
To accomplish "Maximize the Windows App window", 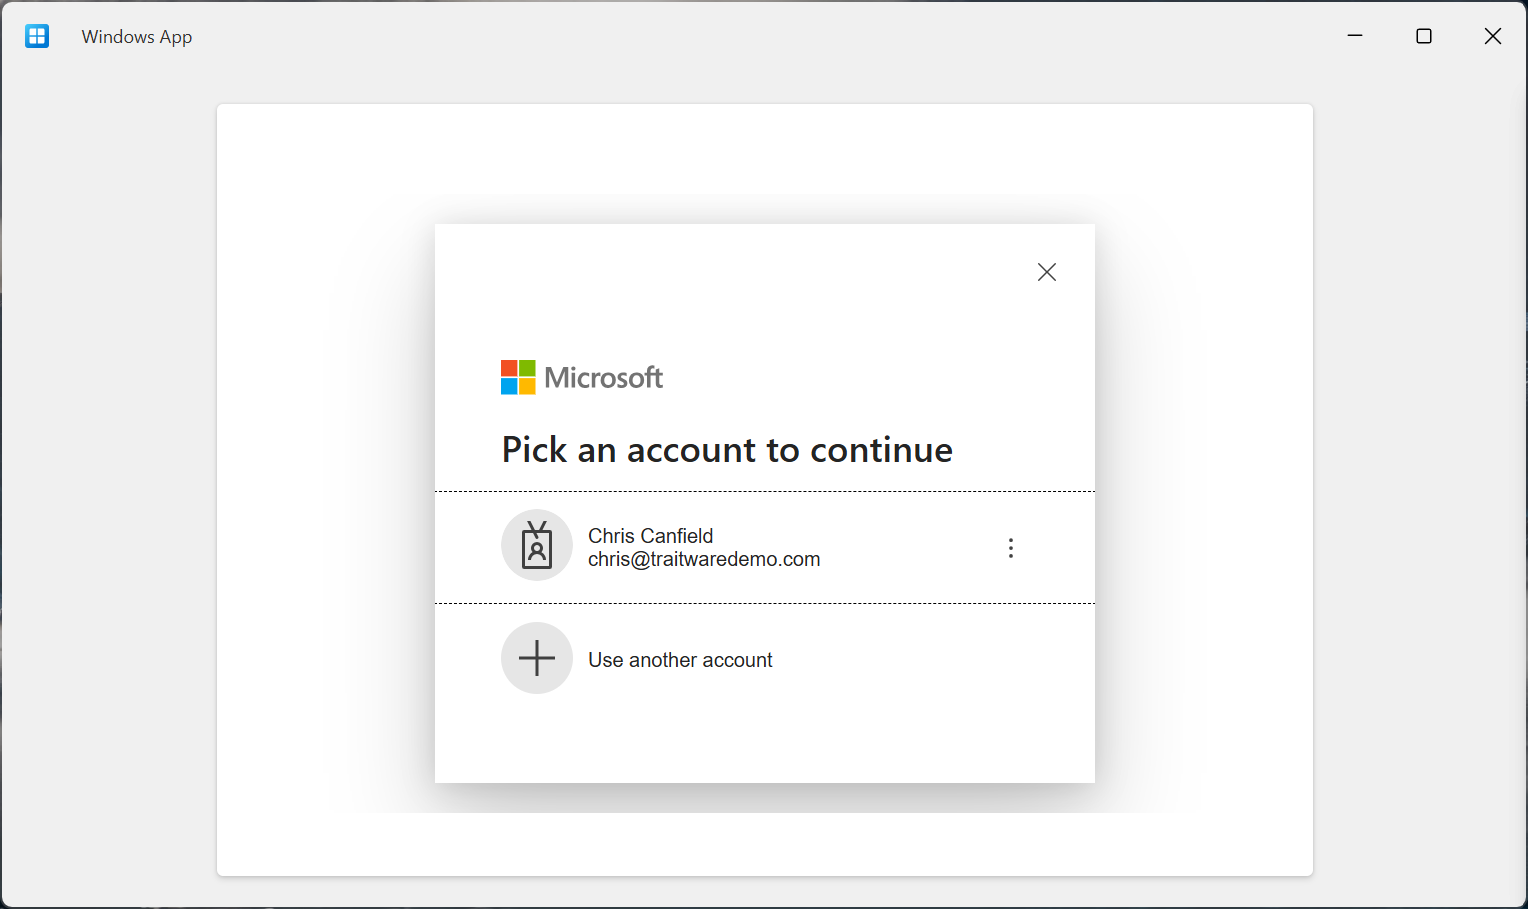I will pos(1424,36).
